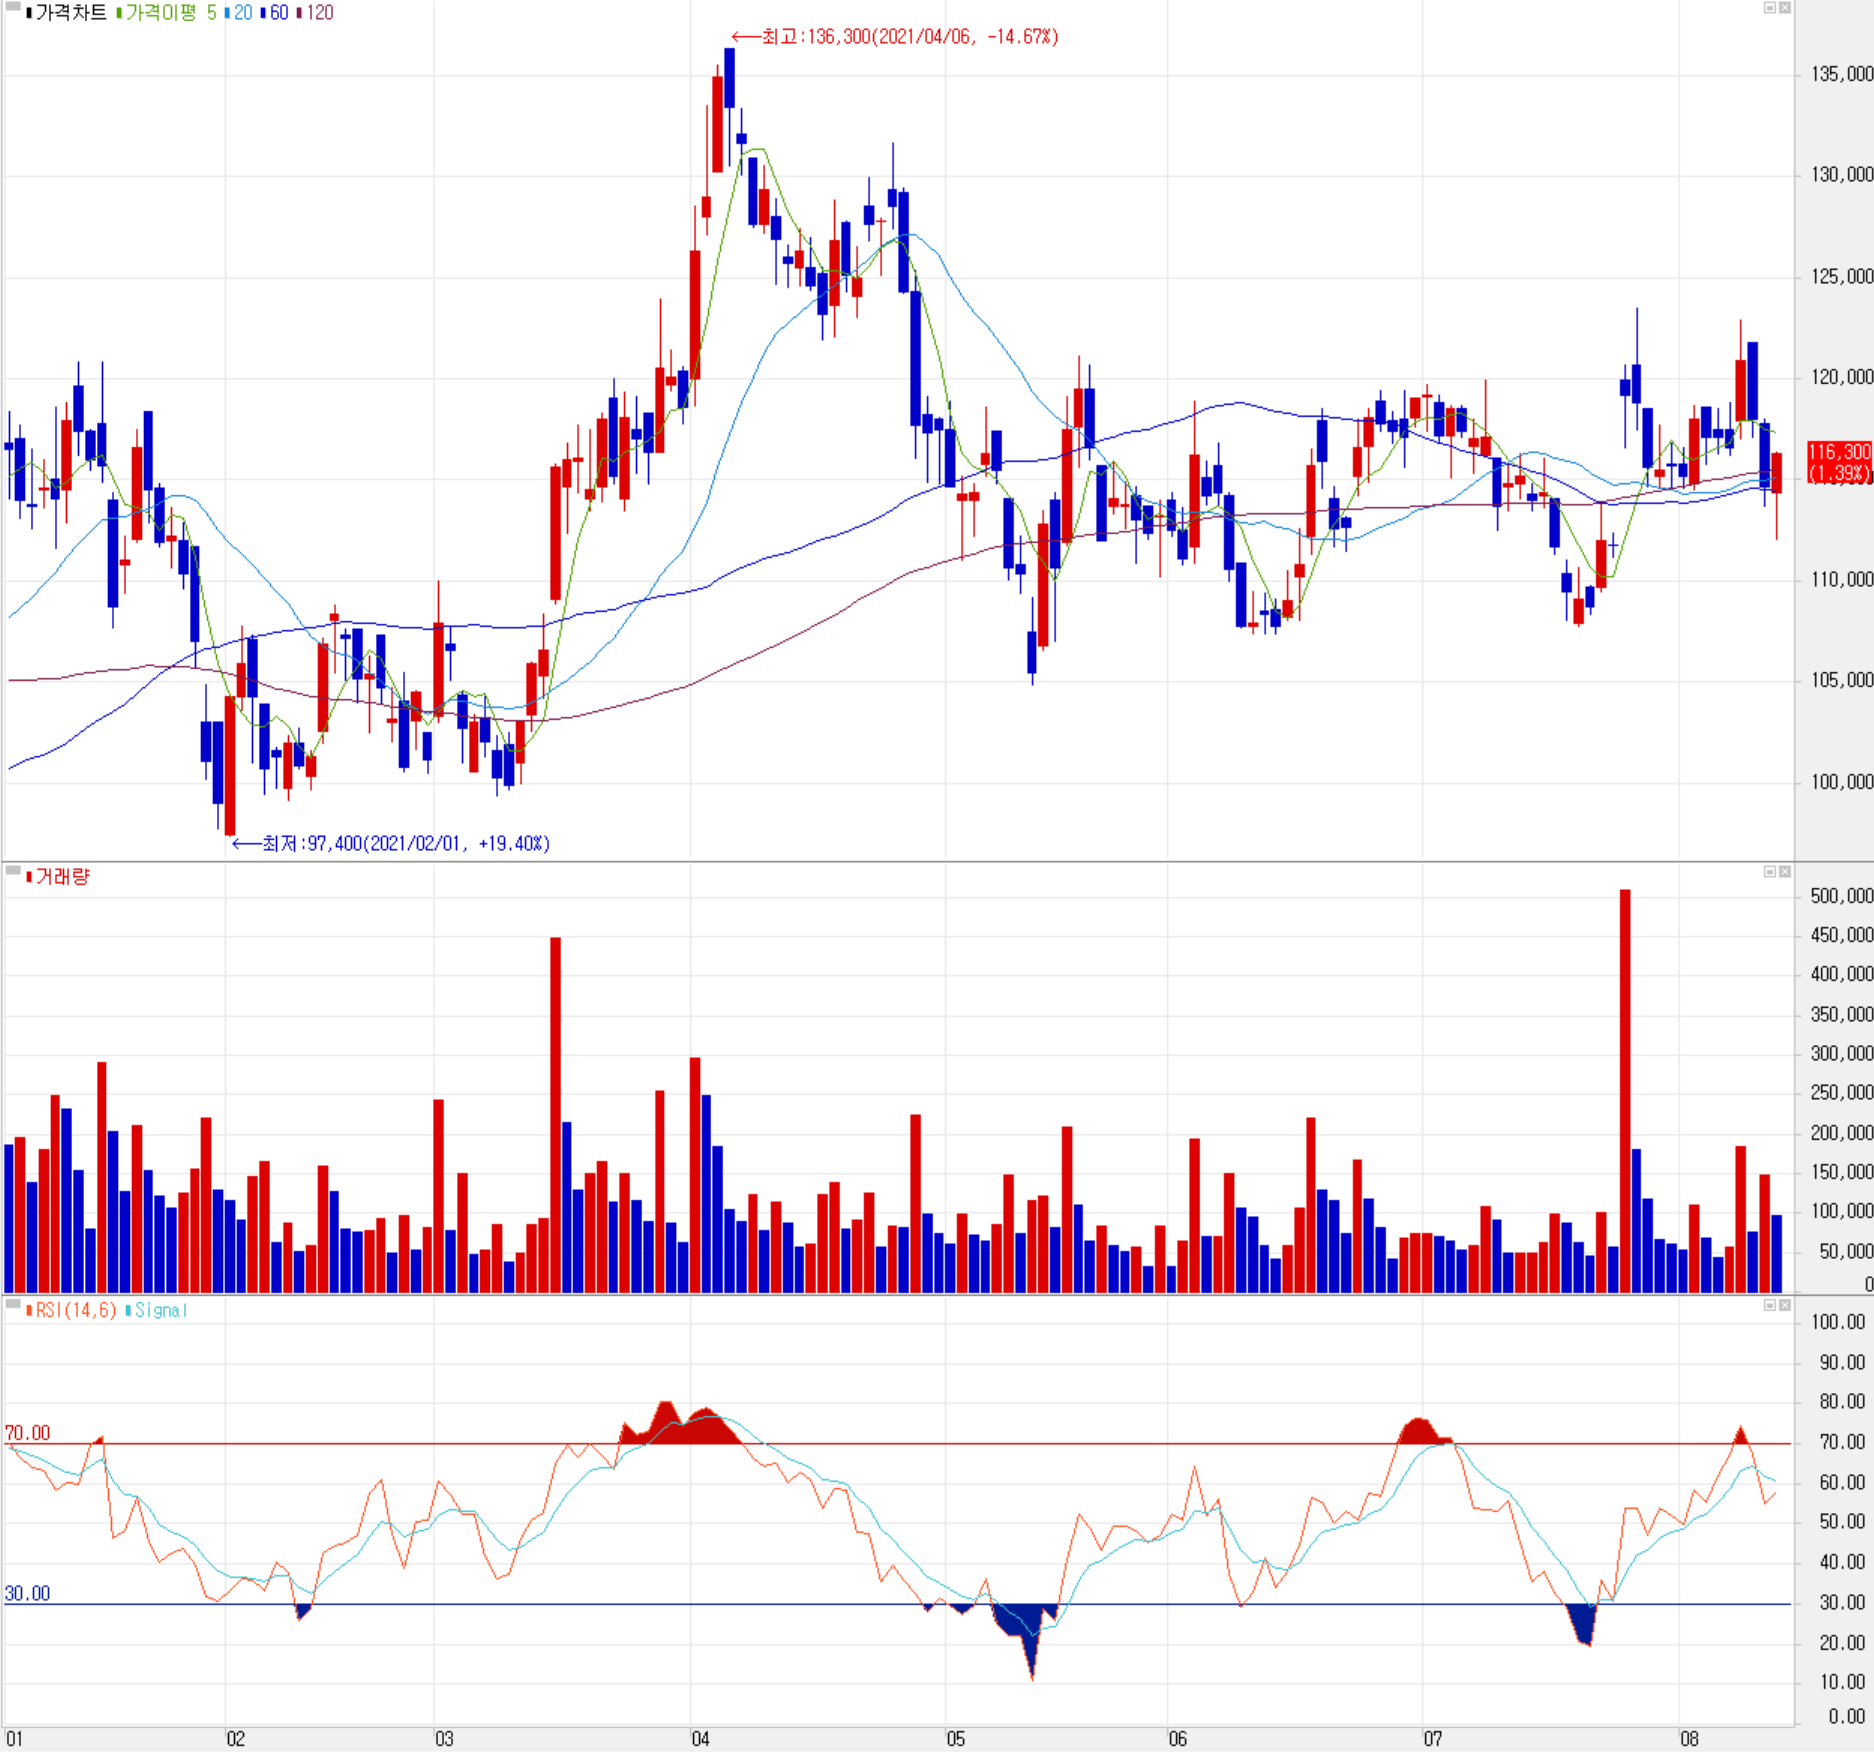Click the highest blue candle at the April peak

(x=730, y=78)
